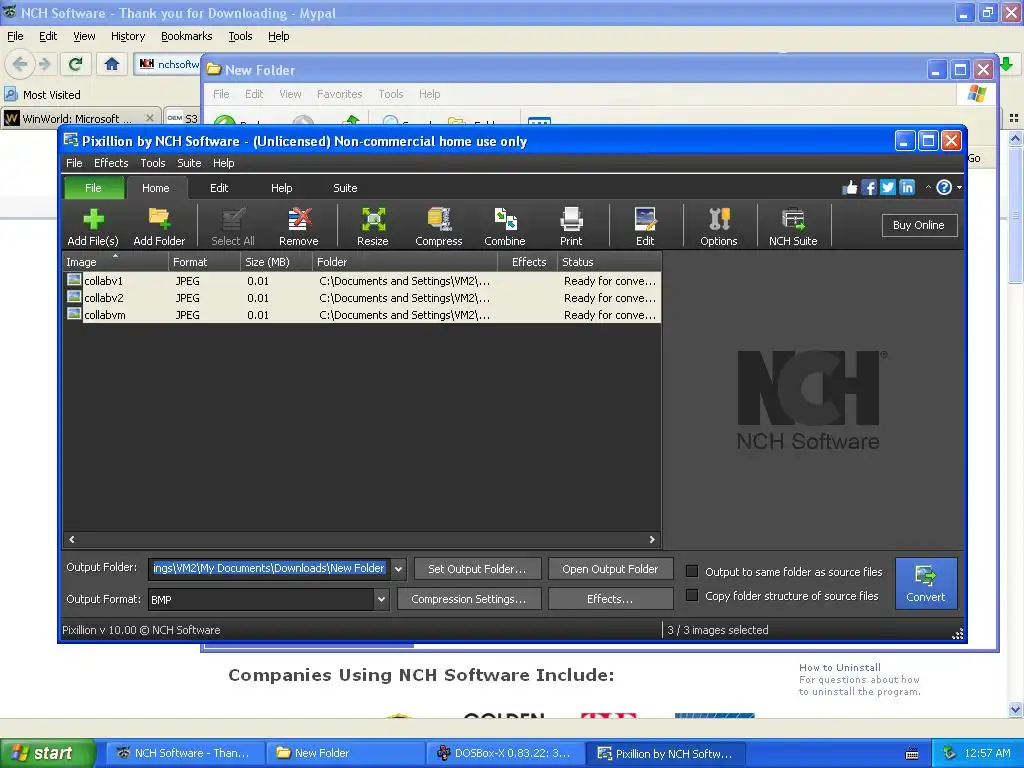Enable Copy folder structure of source files

(692, 595)
